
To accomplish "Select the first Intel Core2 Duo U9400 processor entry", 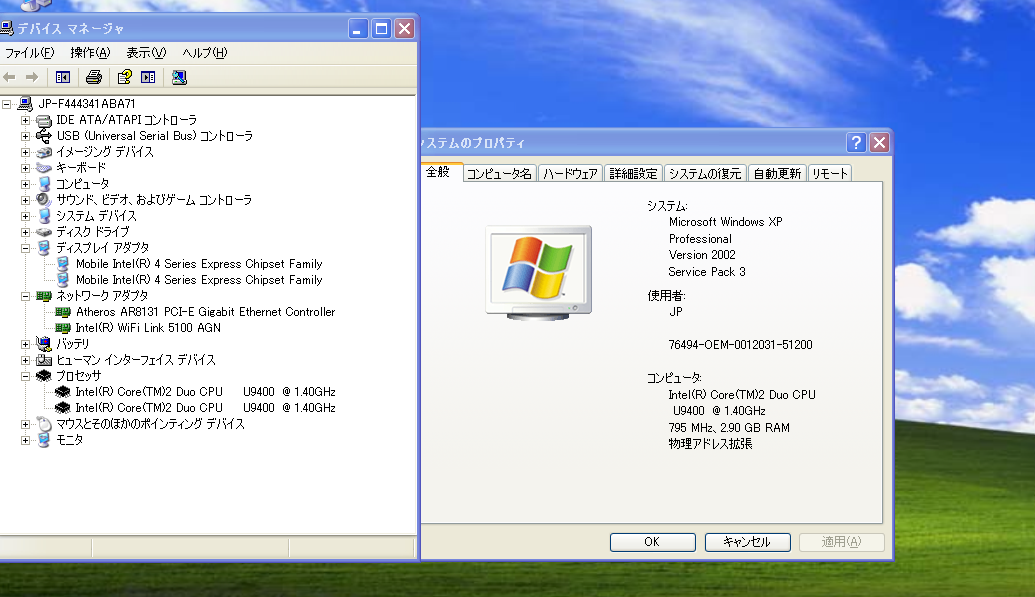I will [x=205, y=392].
